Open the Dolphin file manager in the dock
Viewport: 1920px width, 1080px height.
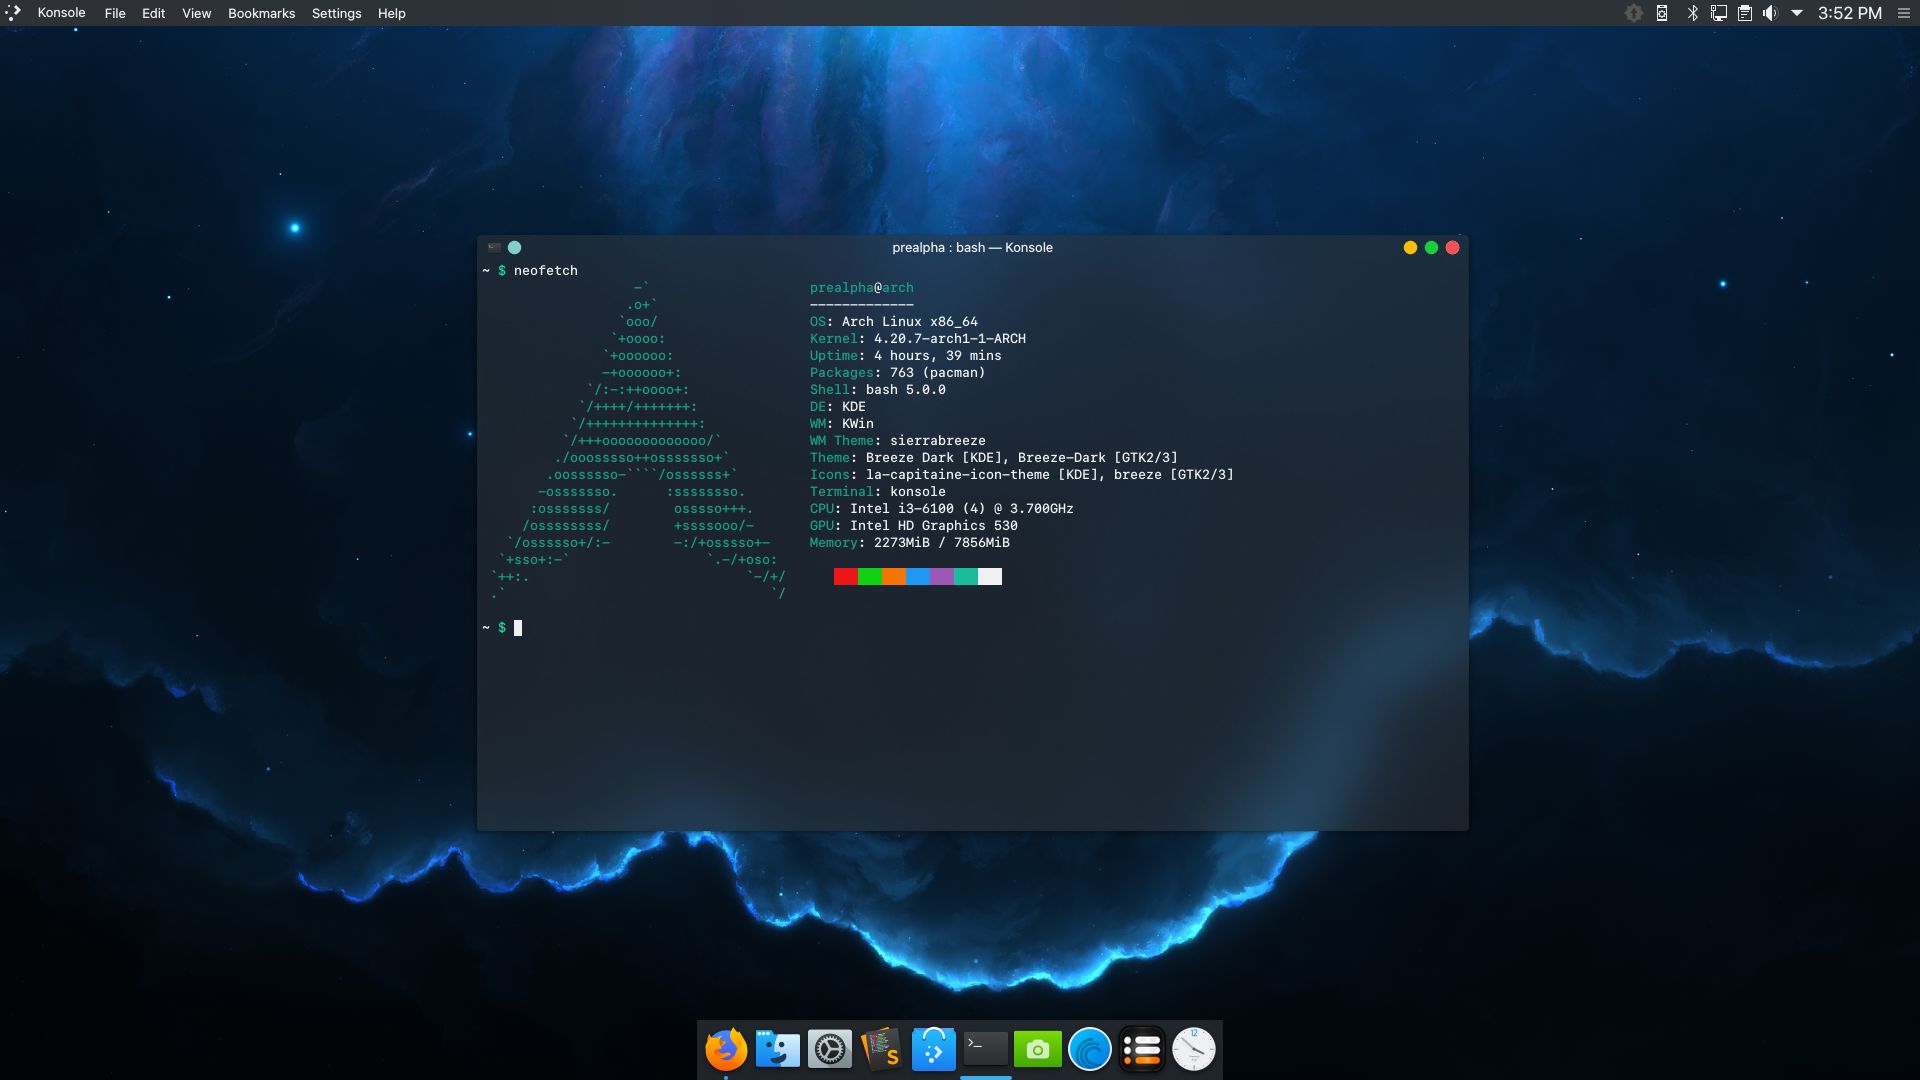pos(778,1049)
